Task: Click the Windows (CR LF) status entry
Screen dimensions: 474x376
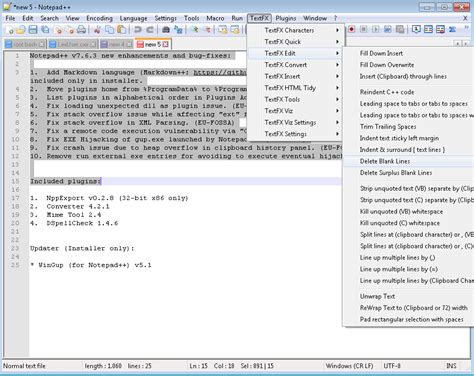Action: click(x=349, y=366)
